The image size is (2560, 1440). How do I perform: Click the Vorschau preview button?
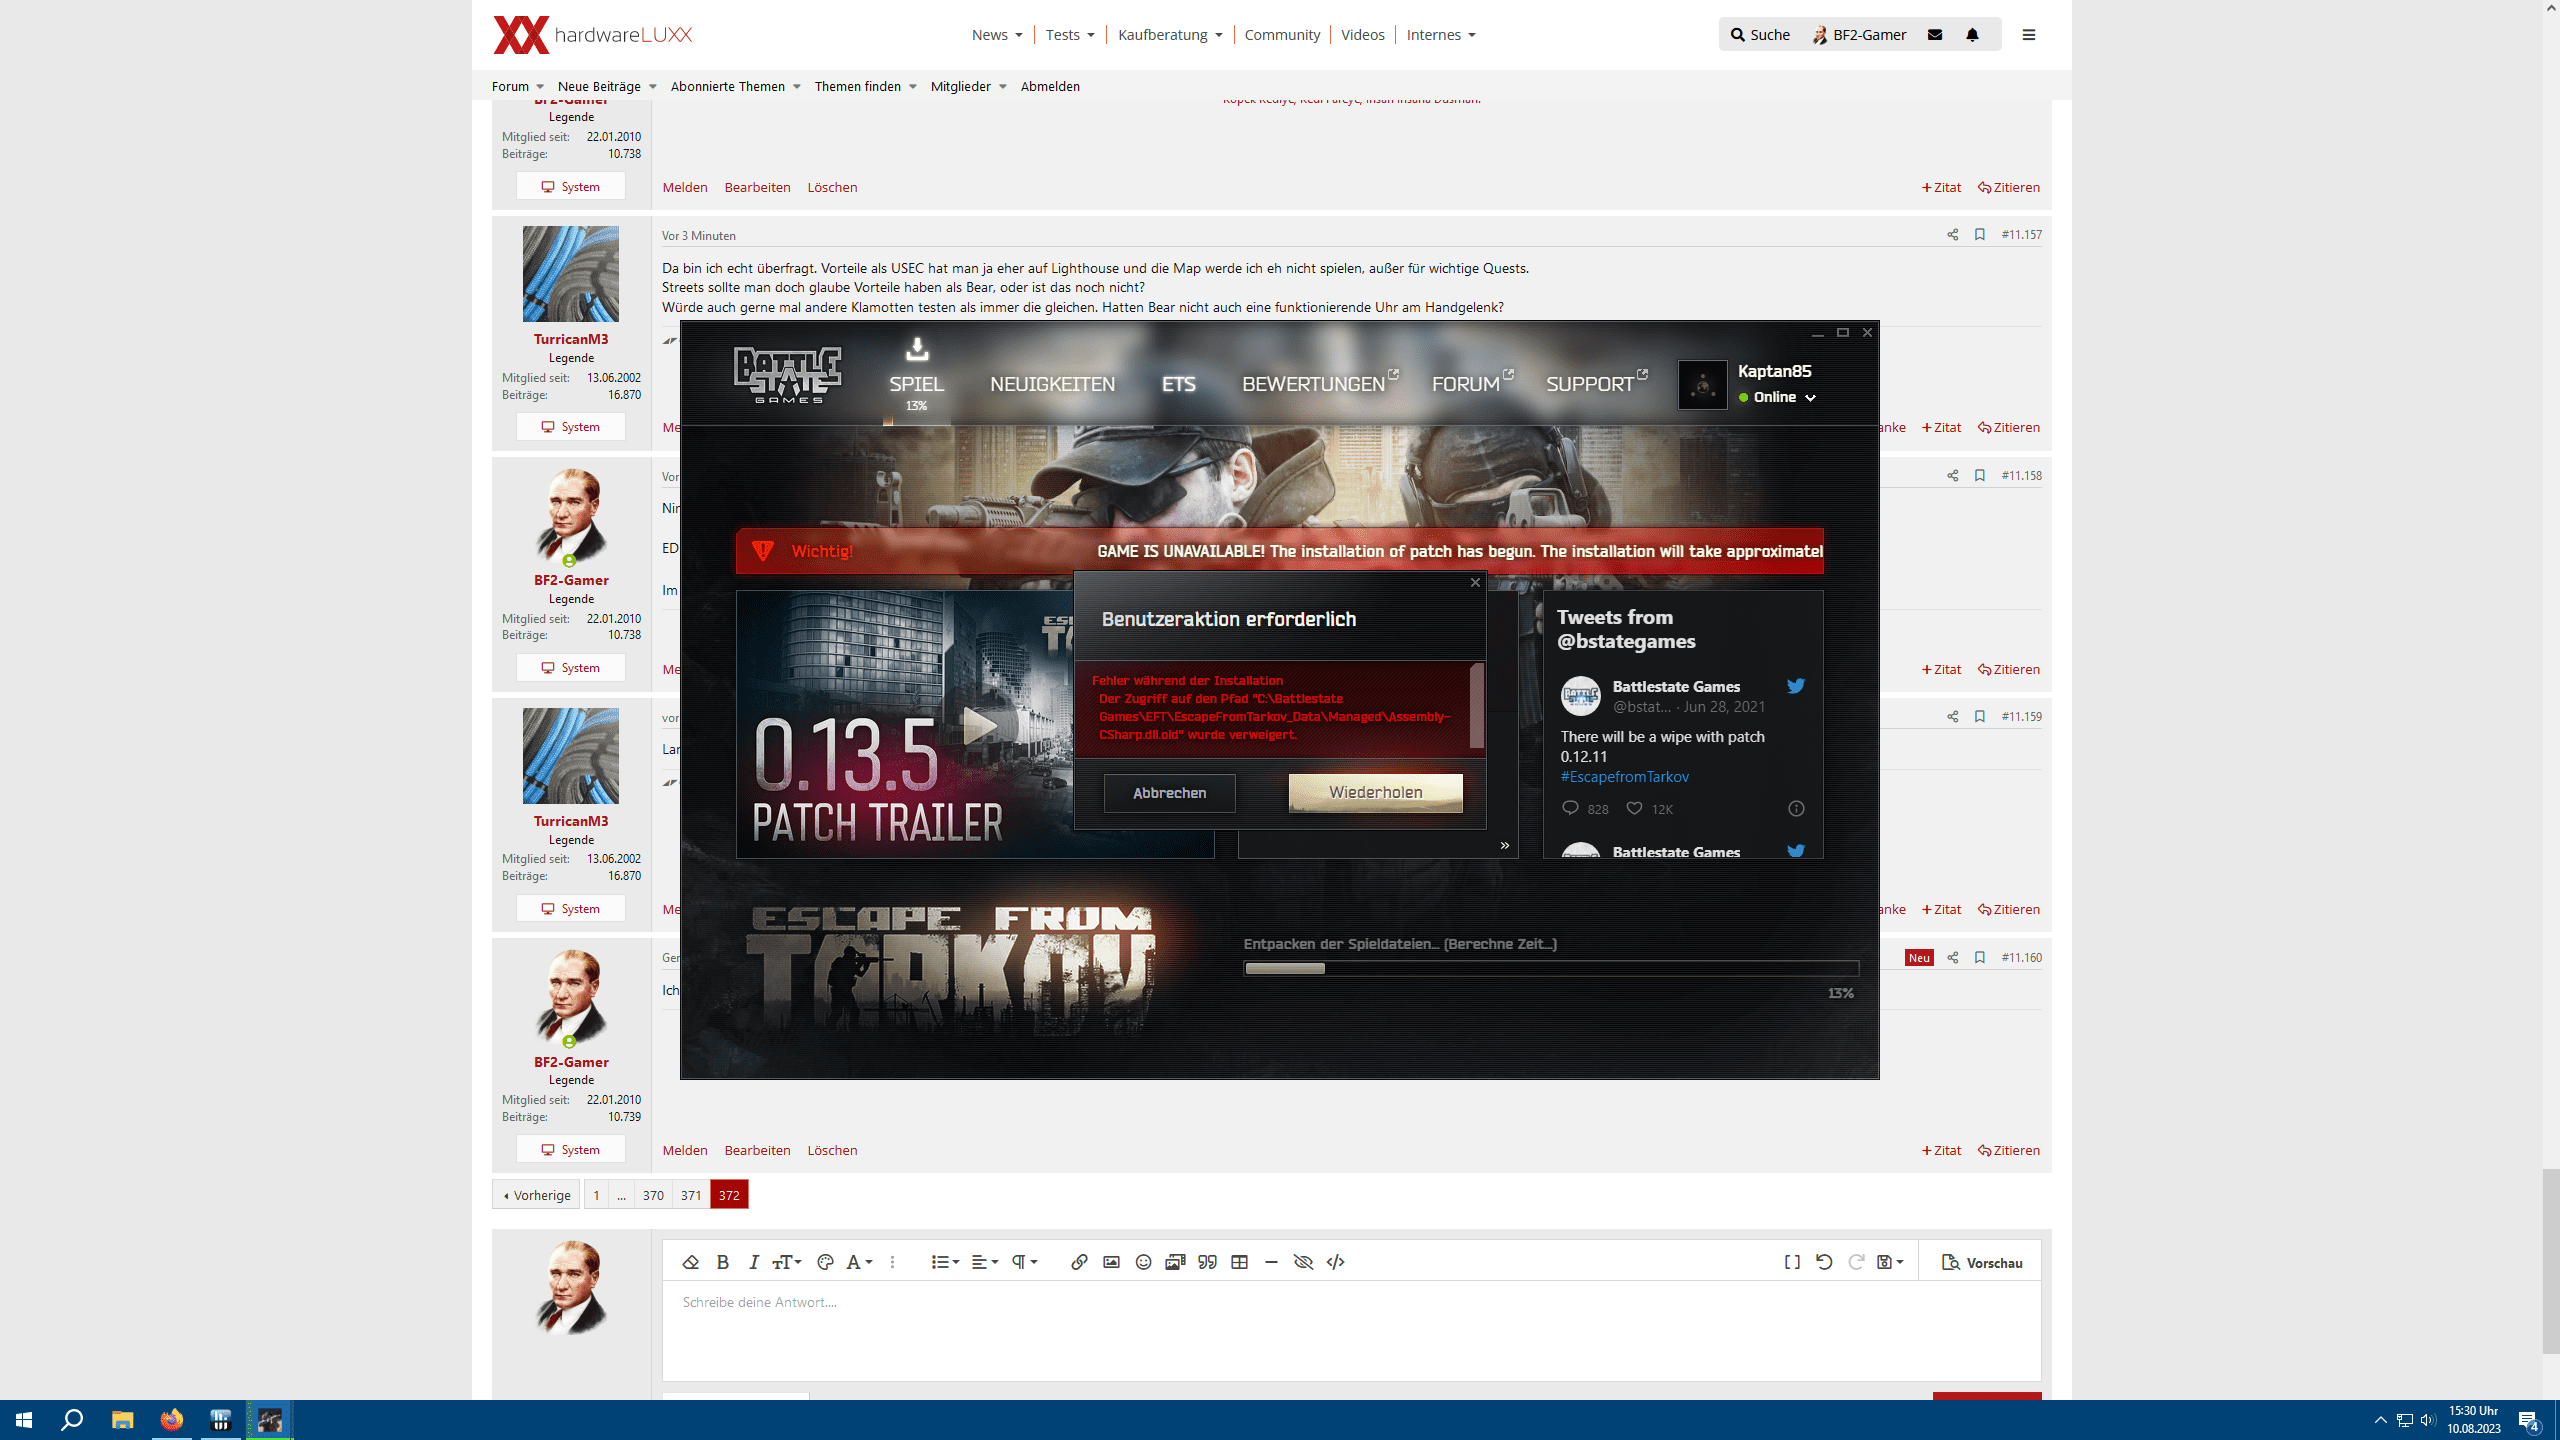pyautogui.click(x=1982, y=1263)
